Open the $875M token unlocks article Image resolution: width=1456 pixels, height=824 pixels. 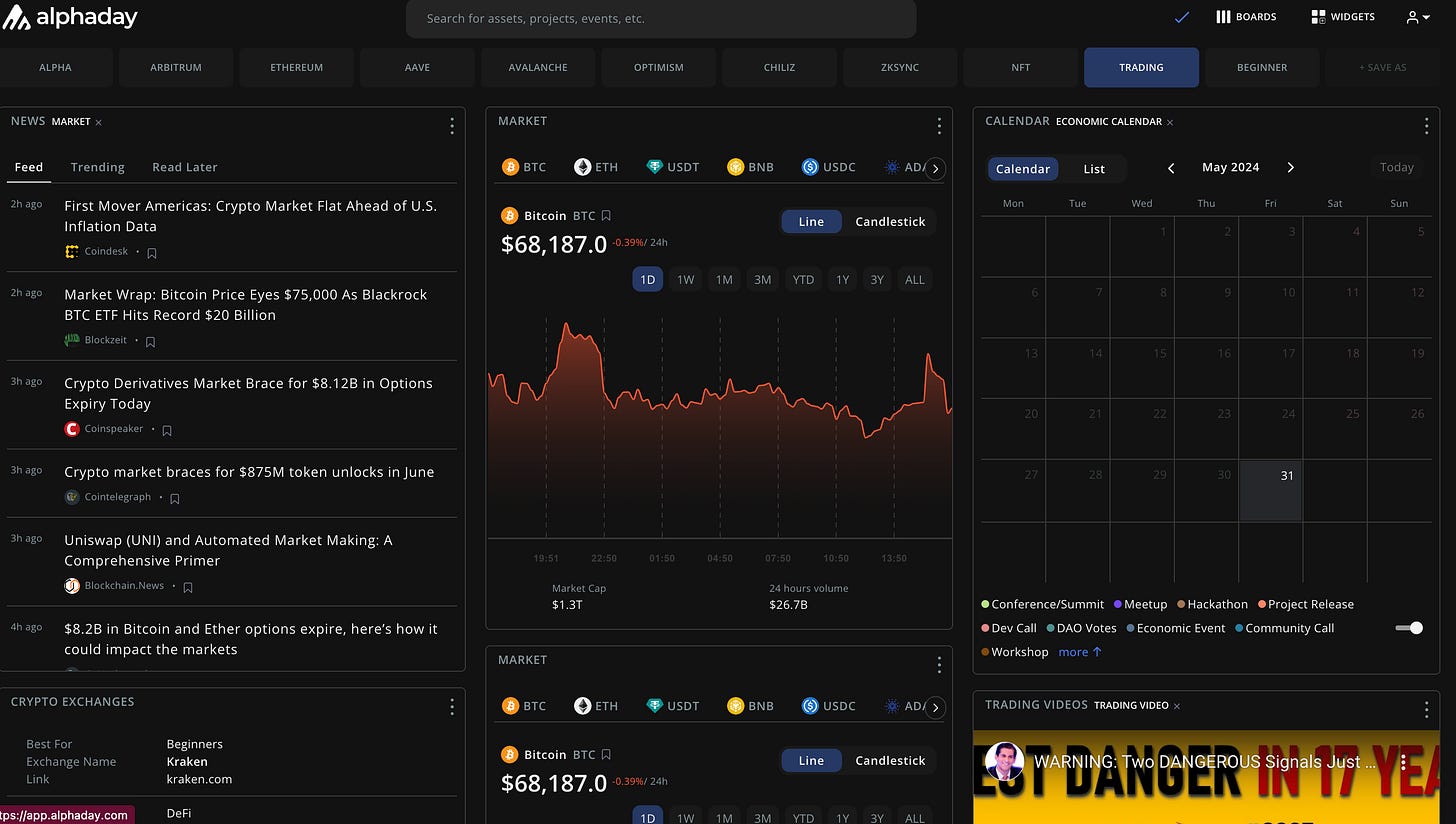(x=249, y=472)
